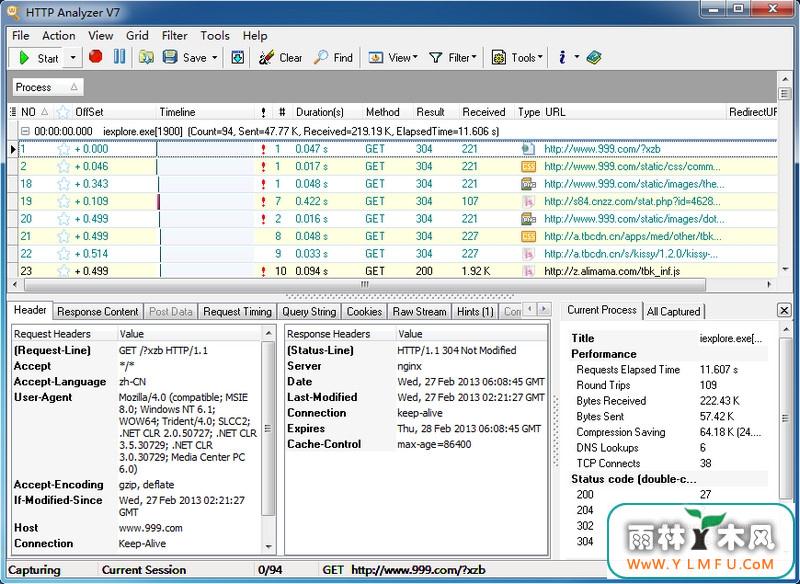The width and height of the screenshot is (800, 584).
Task: Select the URL http://www.999.com/?xzb
Action: point(602,149)
